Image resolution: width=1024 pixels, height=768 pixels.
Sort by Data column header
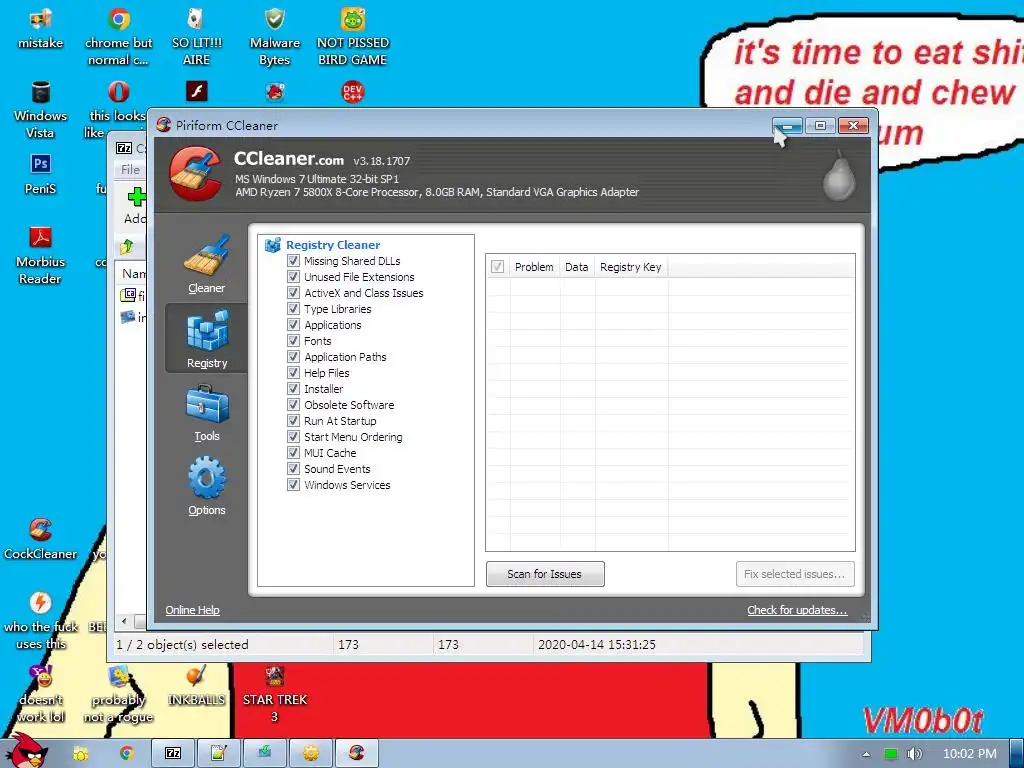[x=577, y=267]
